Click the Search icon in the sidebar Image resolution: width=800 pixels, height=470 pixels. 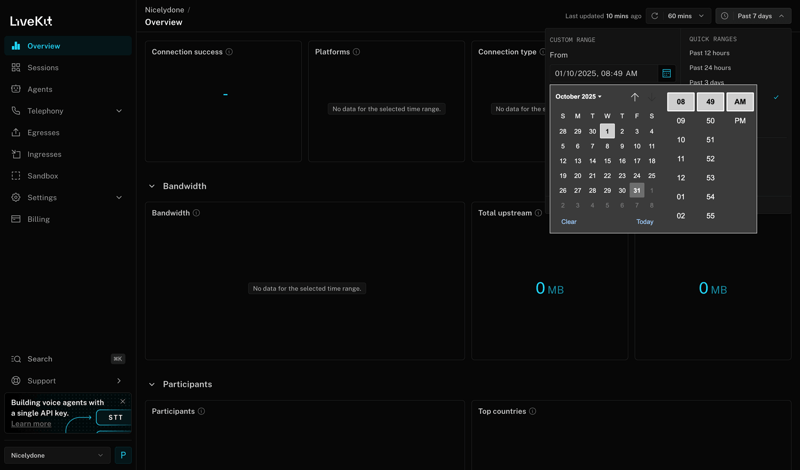[x=16, y=359]
